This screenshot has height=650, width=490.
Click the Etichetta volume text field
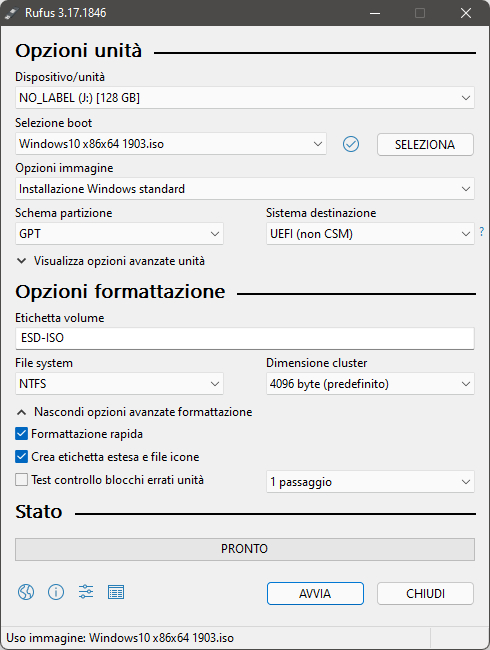tap(245, 338)
